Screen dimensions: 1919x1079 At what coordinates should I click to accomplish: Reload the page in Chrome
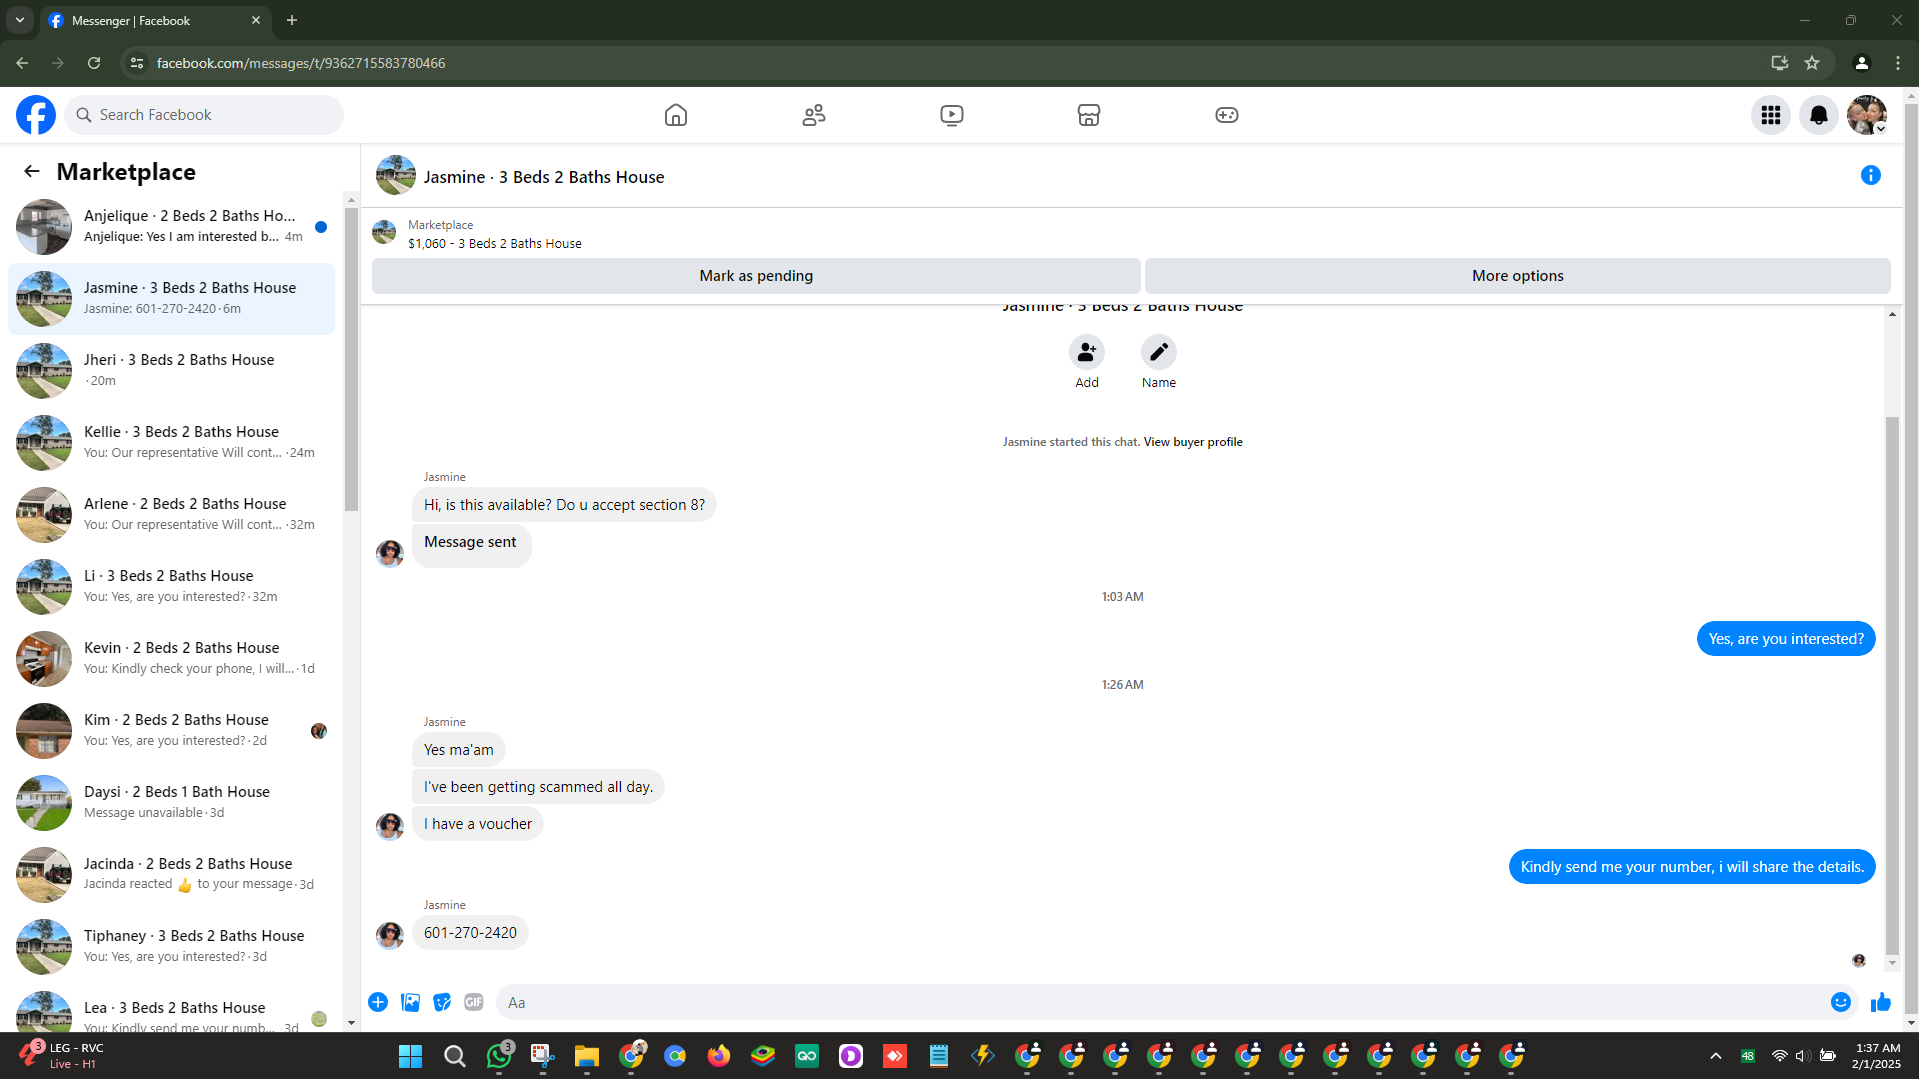coord(94,63)
